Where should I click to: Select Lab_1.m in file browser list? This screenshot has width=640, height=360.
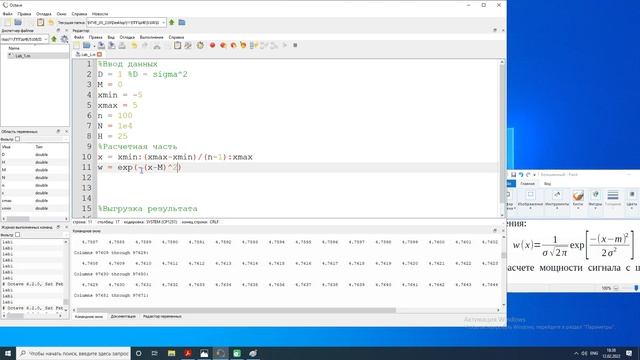(23, 56)
